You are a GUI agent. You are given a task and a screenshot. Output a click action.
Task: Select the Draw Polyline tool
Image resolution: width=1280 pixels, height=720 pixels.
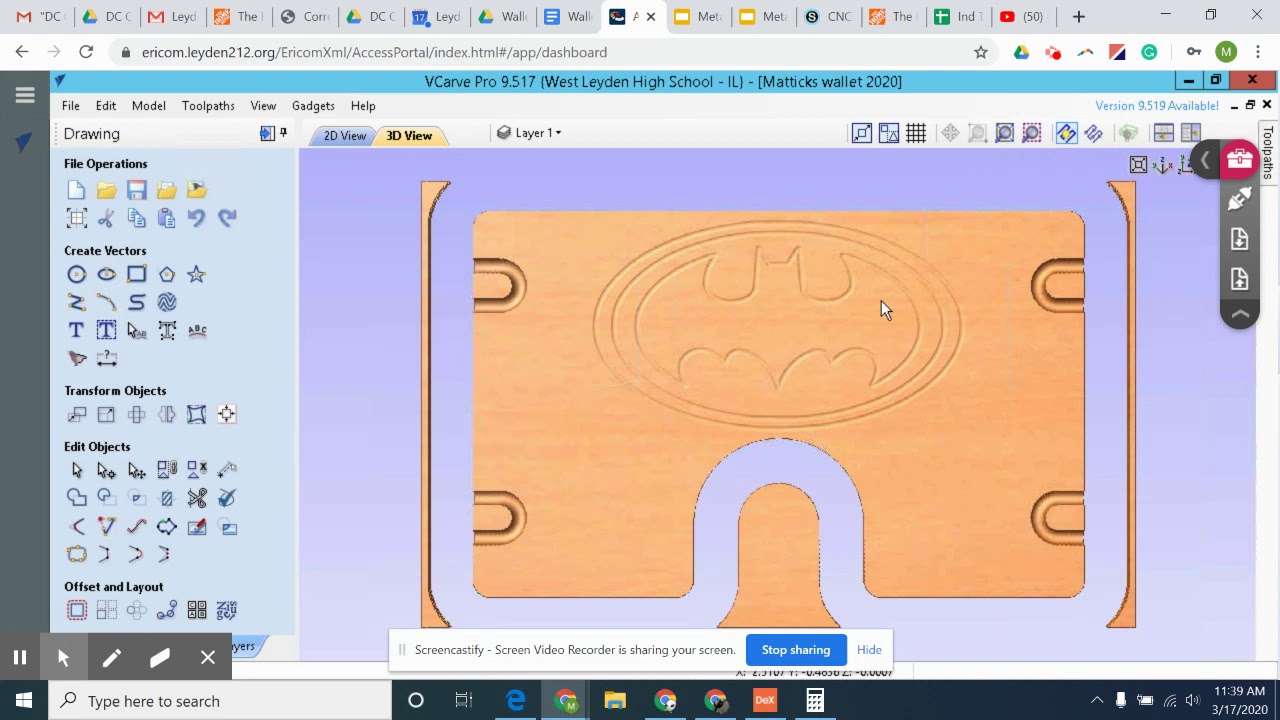[x=77, y=302]
